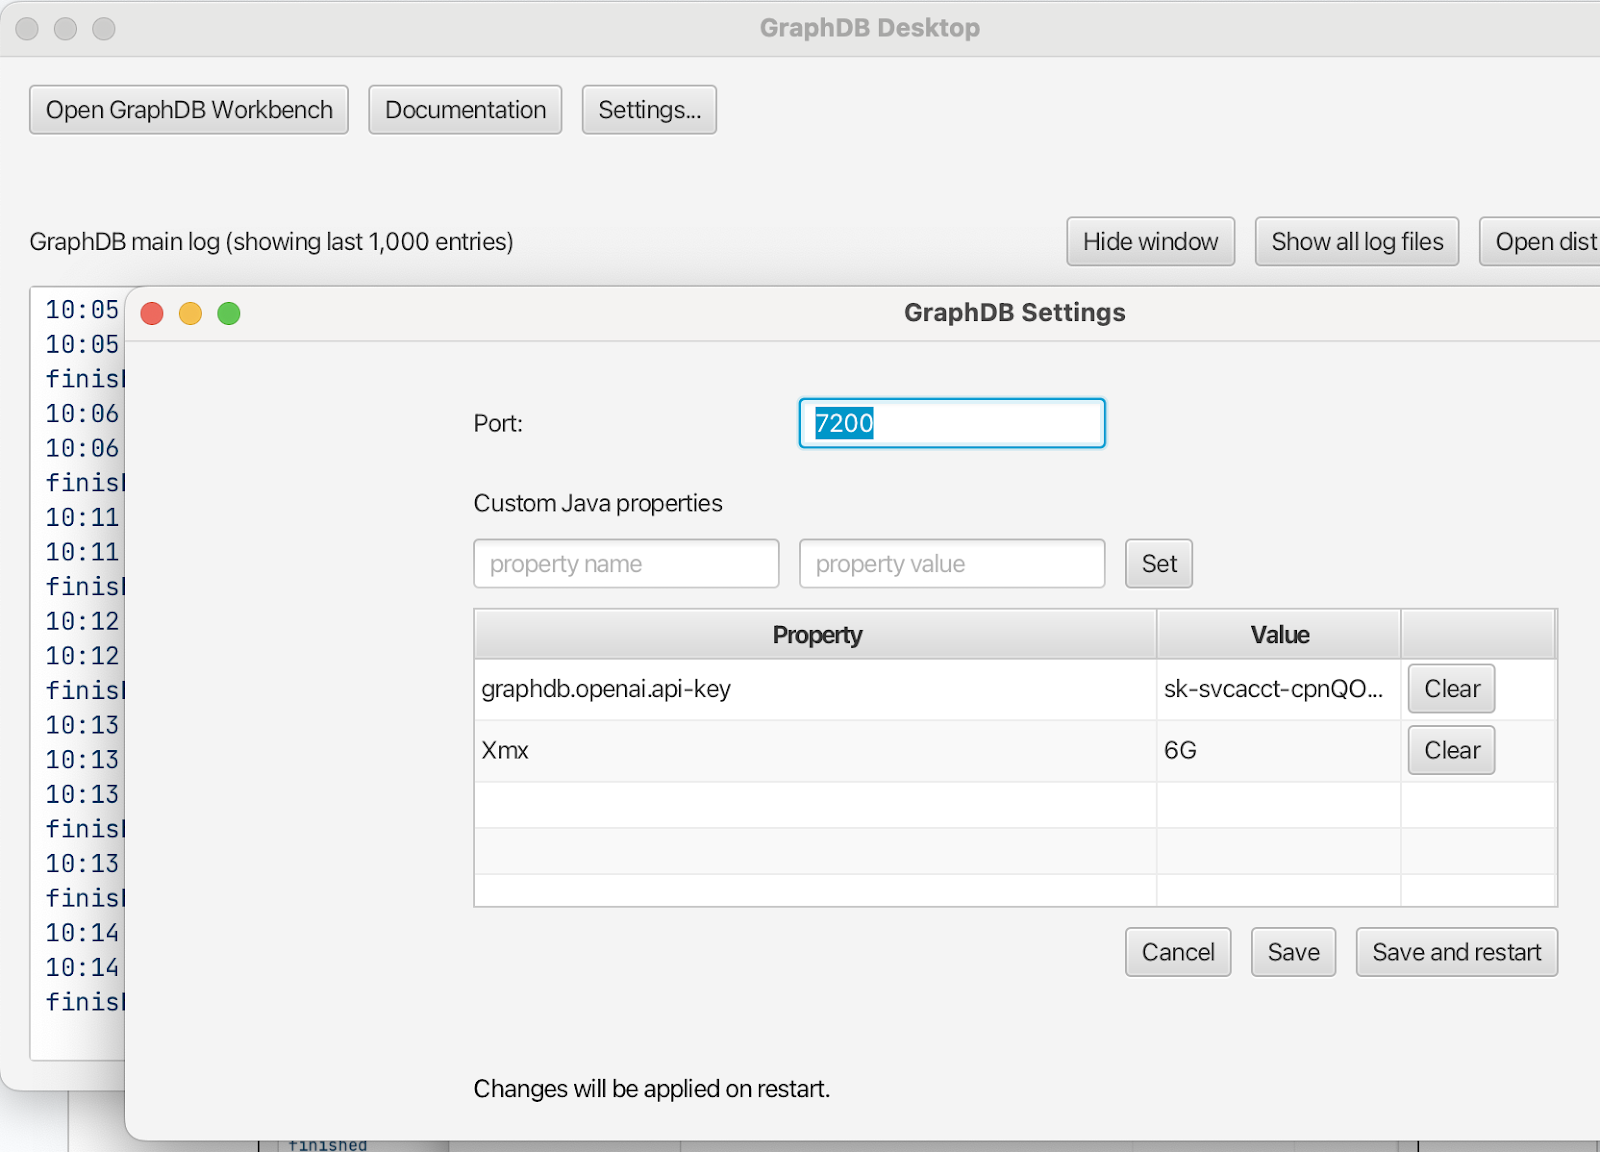Close the GraphDB Settings window (red button)
Image resolution: width=1600 pixels, height=1152 pixels.
[152, 314]
